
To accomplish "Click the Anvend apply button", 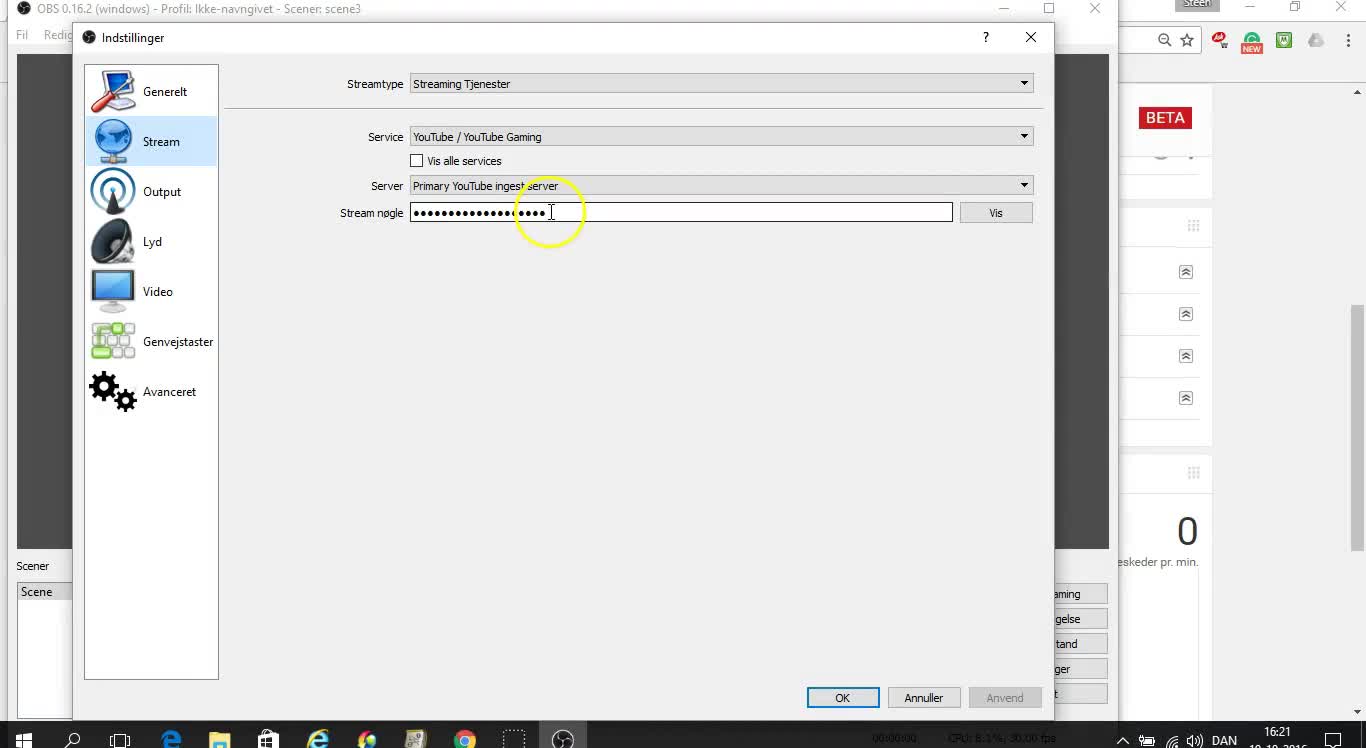I will (x=1005, y=698).
